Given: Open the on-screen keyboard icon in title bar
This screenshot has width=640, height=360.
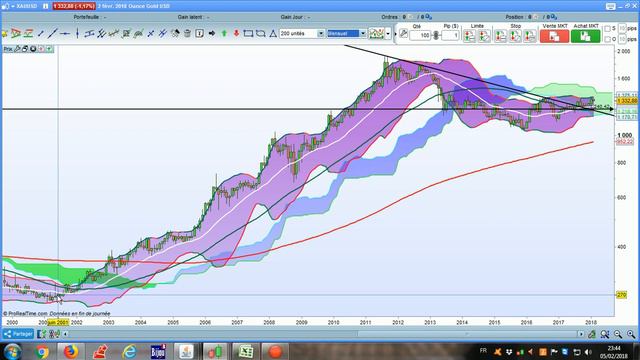Looking at the screenshot, I should 611,6.
